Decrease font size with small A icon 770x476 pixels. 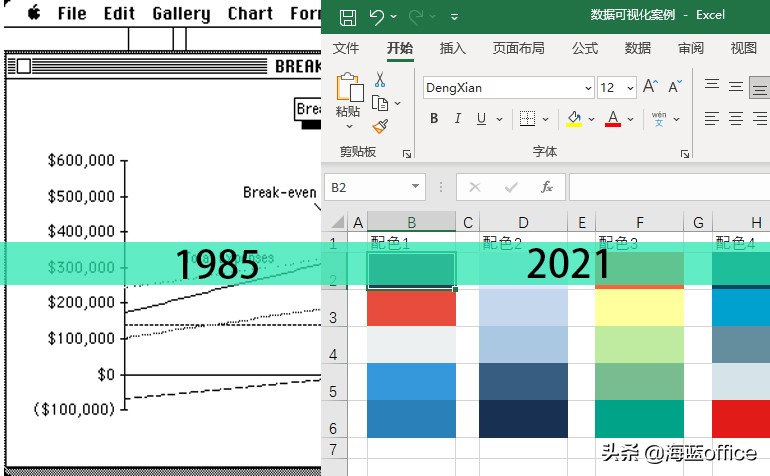pos(675,86)
